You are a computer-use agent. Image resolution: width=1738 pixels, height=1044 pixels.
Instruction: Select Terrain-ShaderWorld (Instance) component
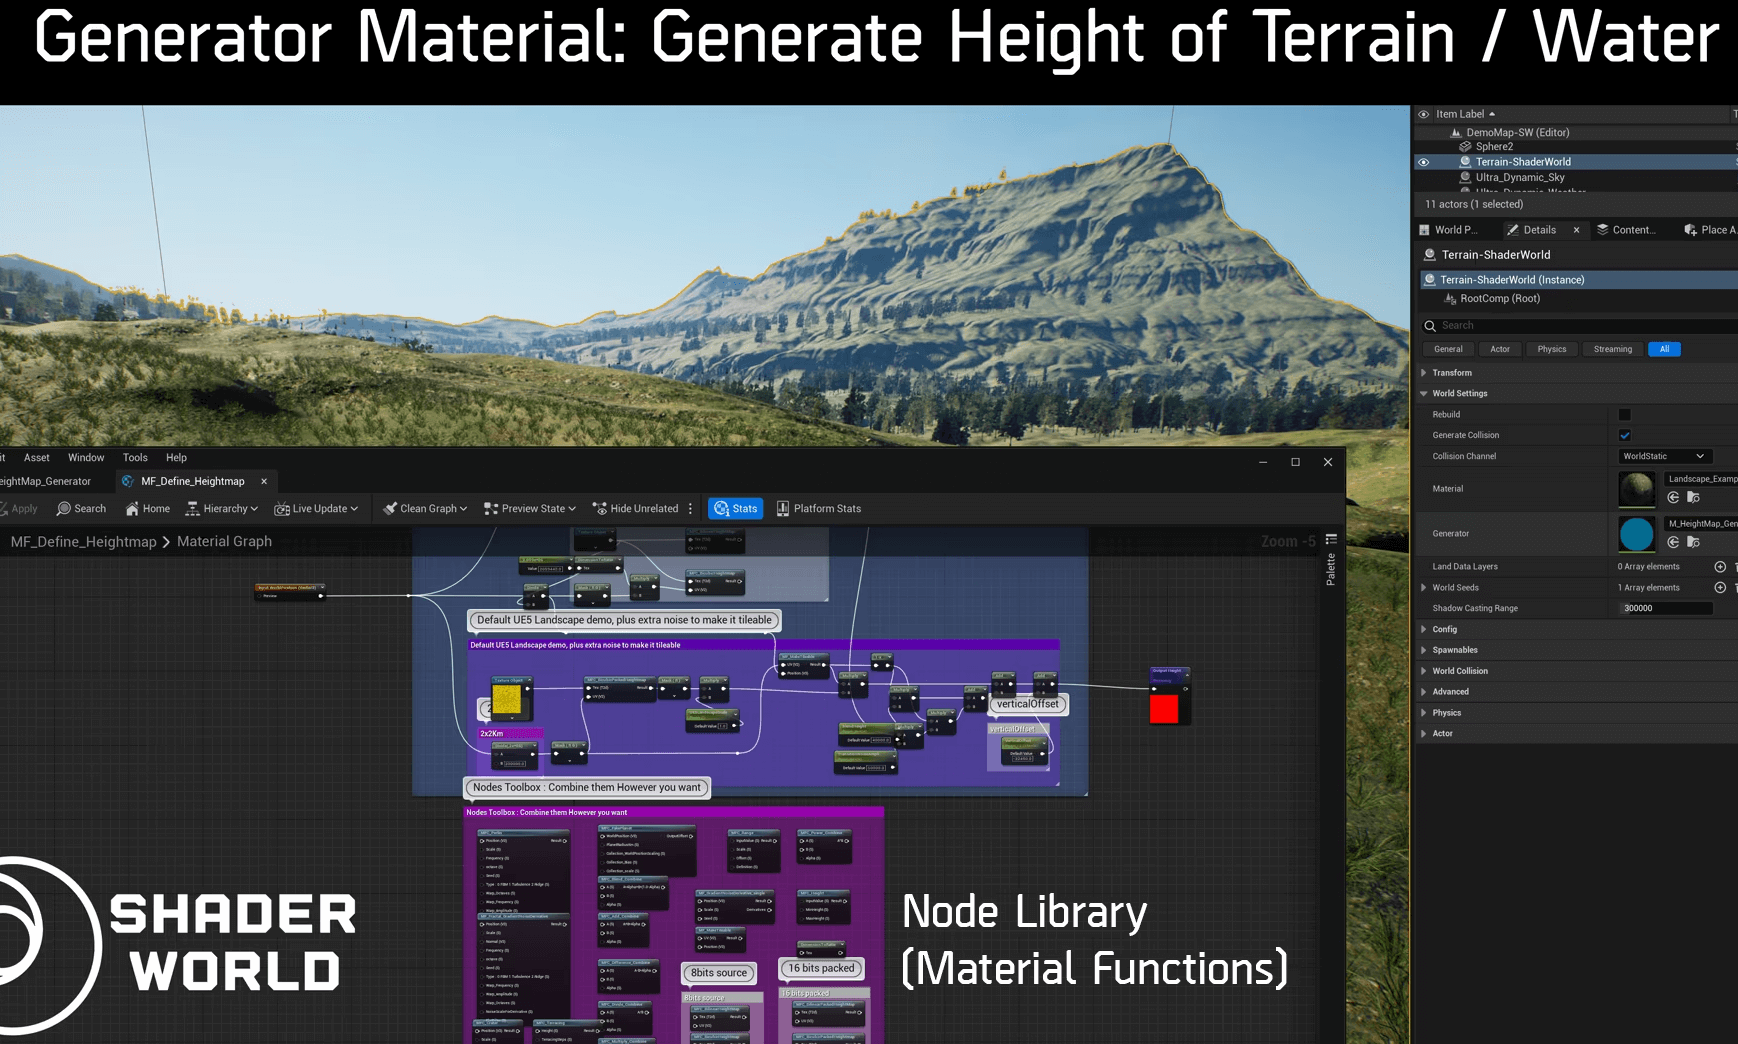pos(1578,280)
